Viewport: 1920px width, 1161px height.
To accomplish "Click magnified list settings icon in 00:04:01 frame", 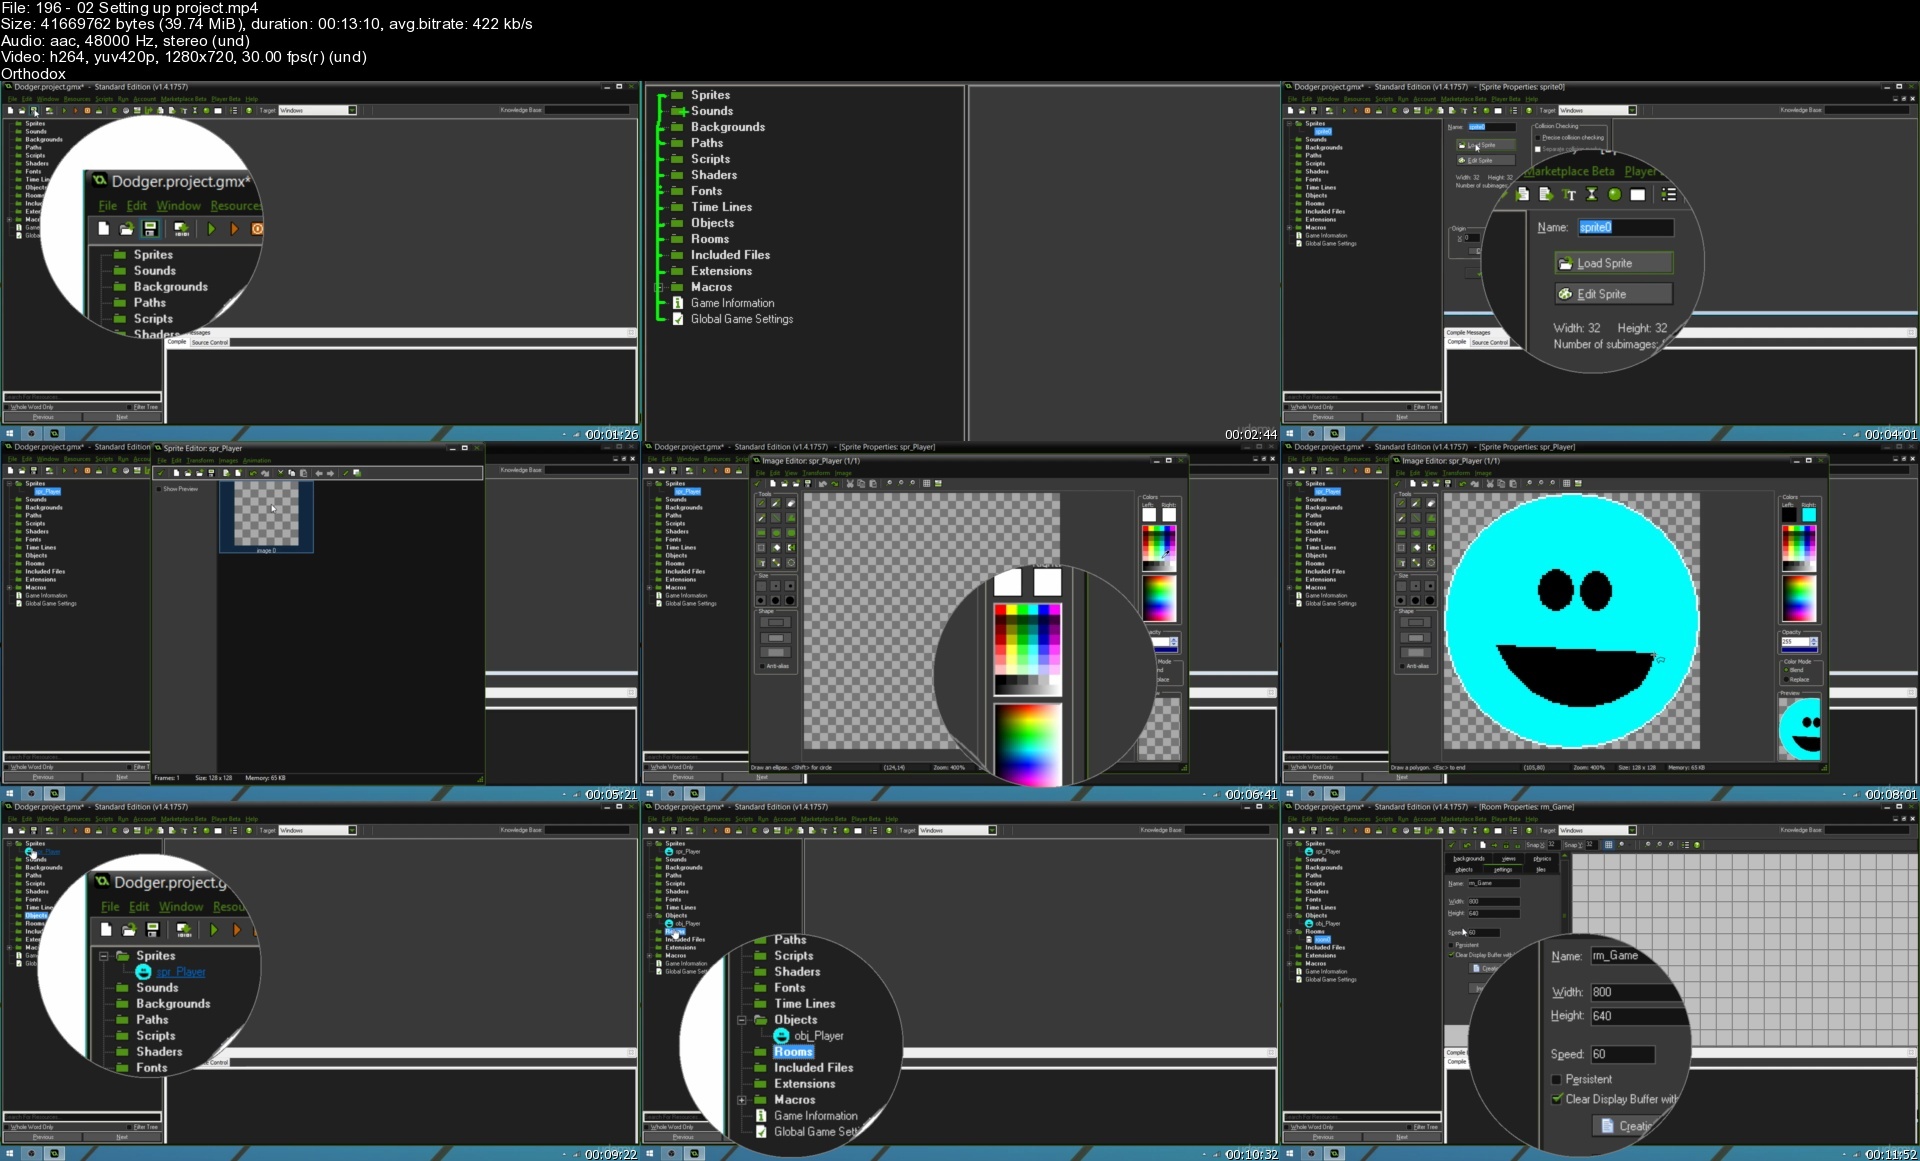I will coord(1668,194).
